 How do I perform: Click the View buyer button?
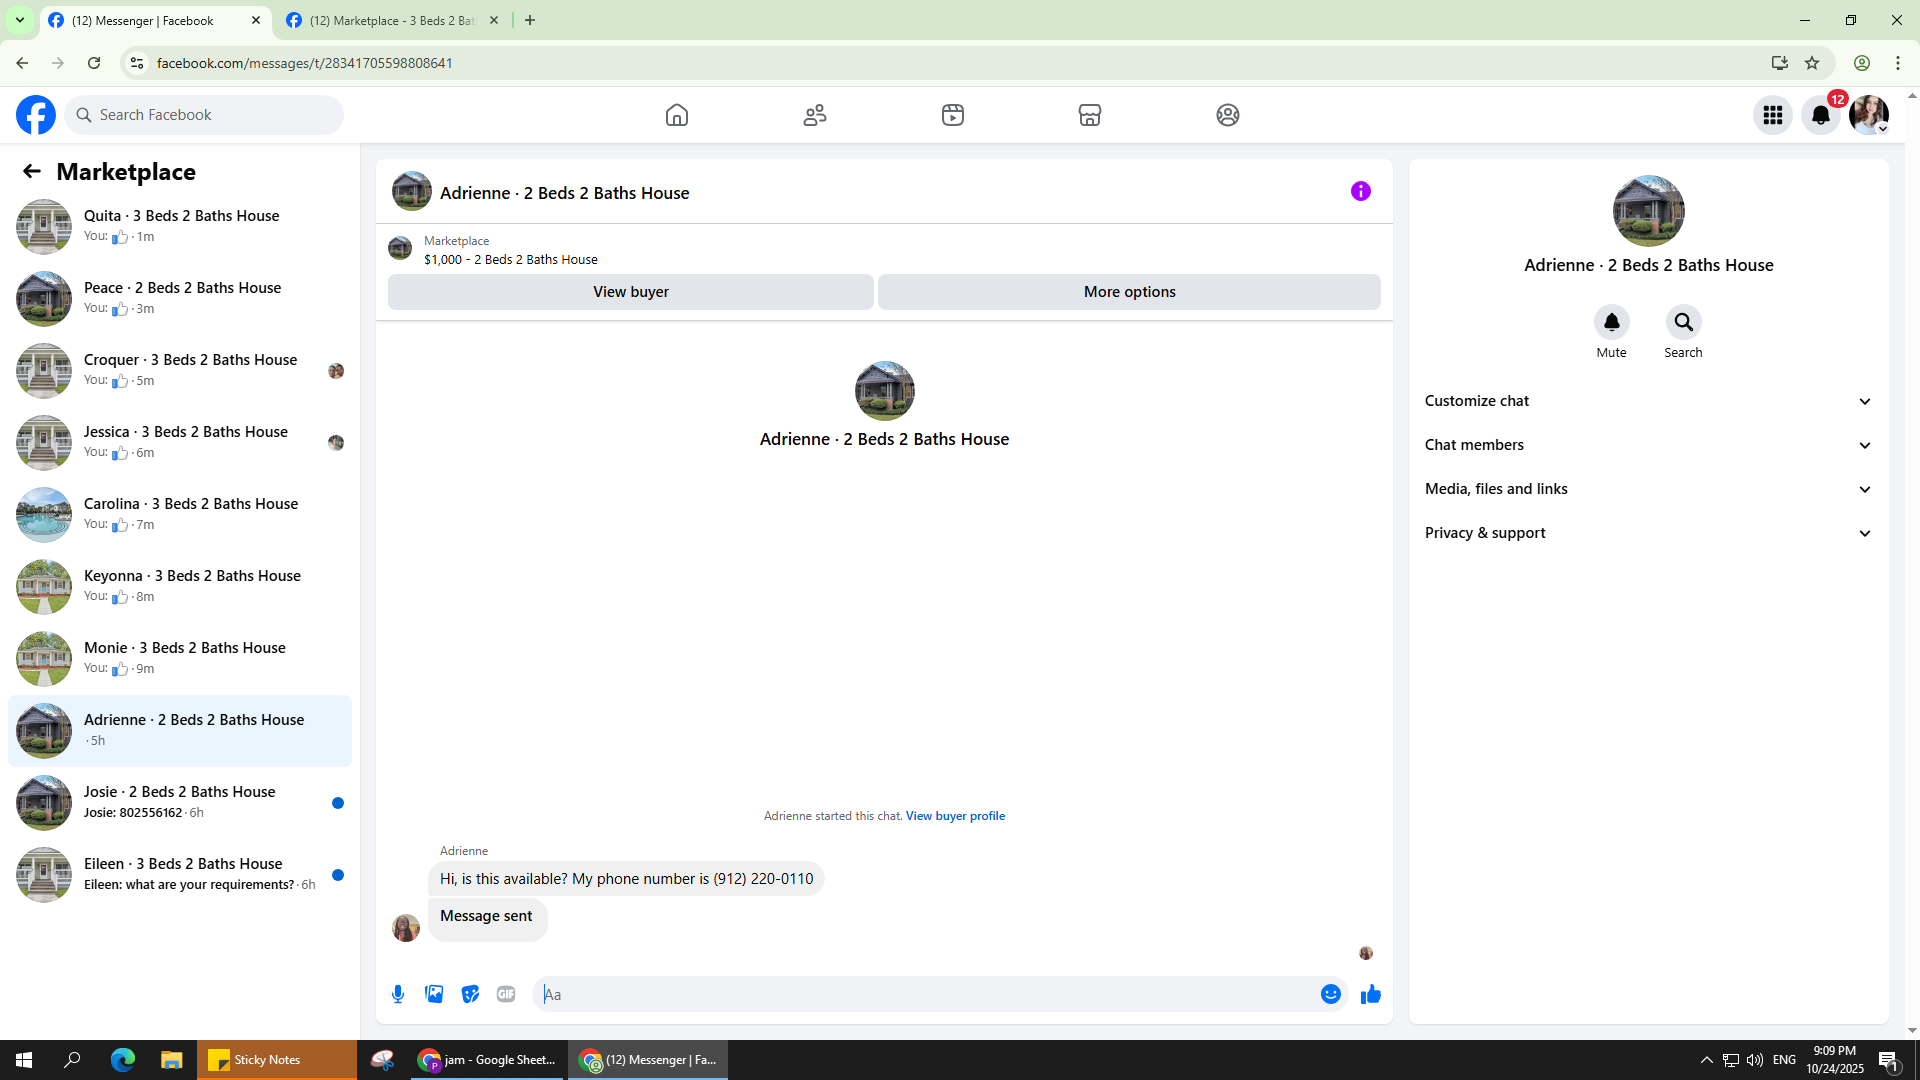click(x=630, y=292)
